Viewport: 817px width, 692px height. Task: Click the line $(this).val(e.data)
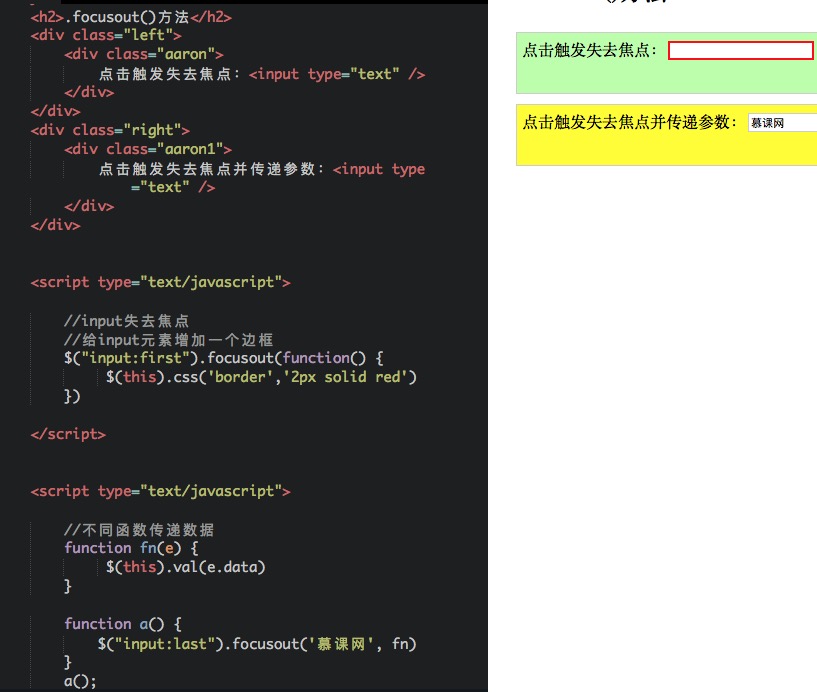[185, 567]
